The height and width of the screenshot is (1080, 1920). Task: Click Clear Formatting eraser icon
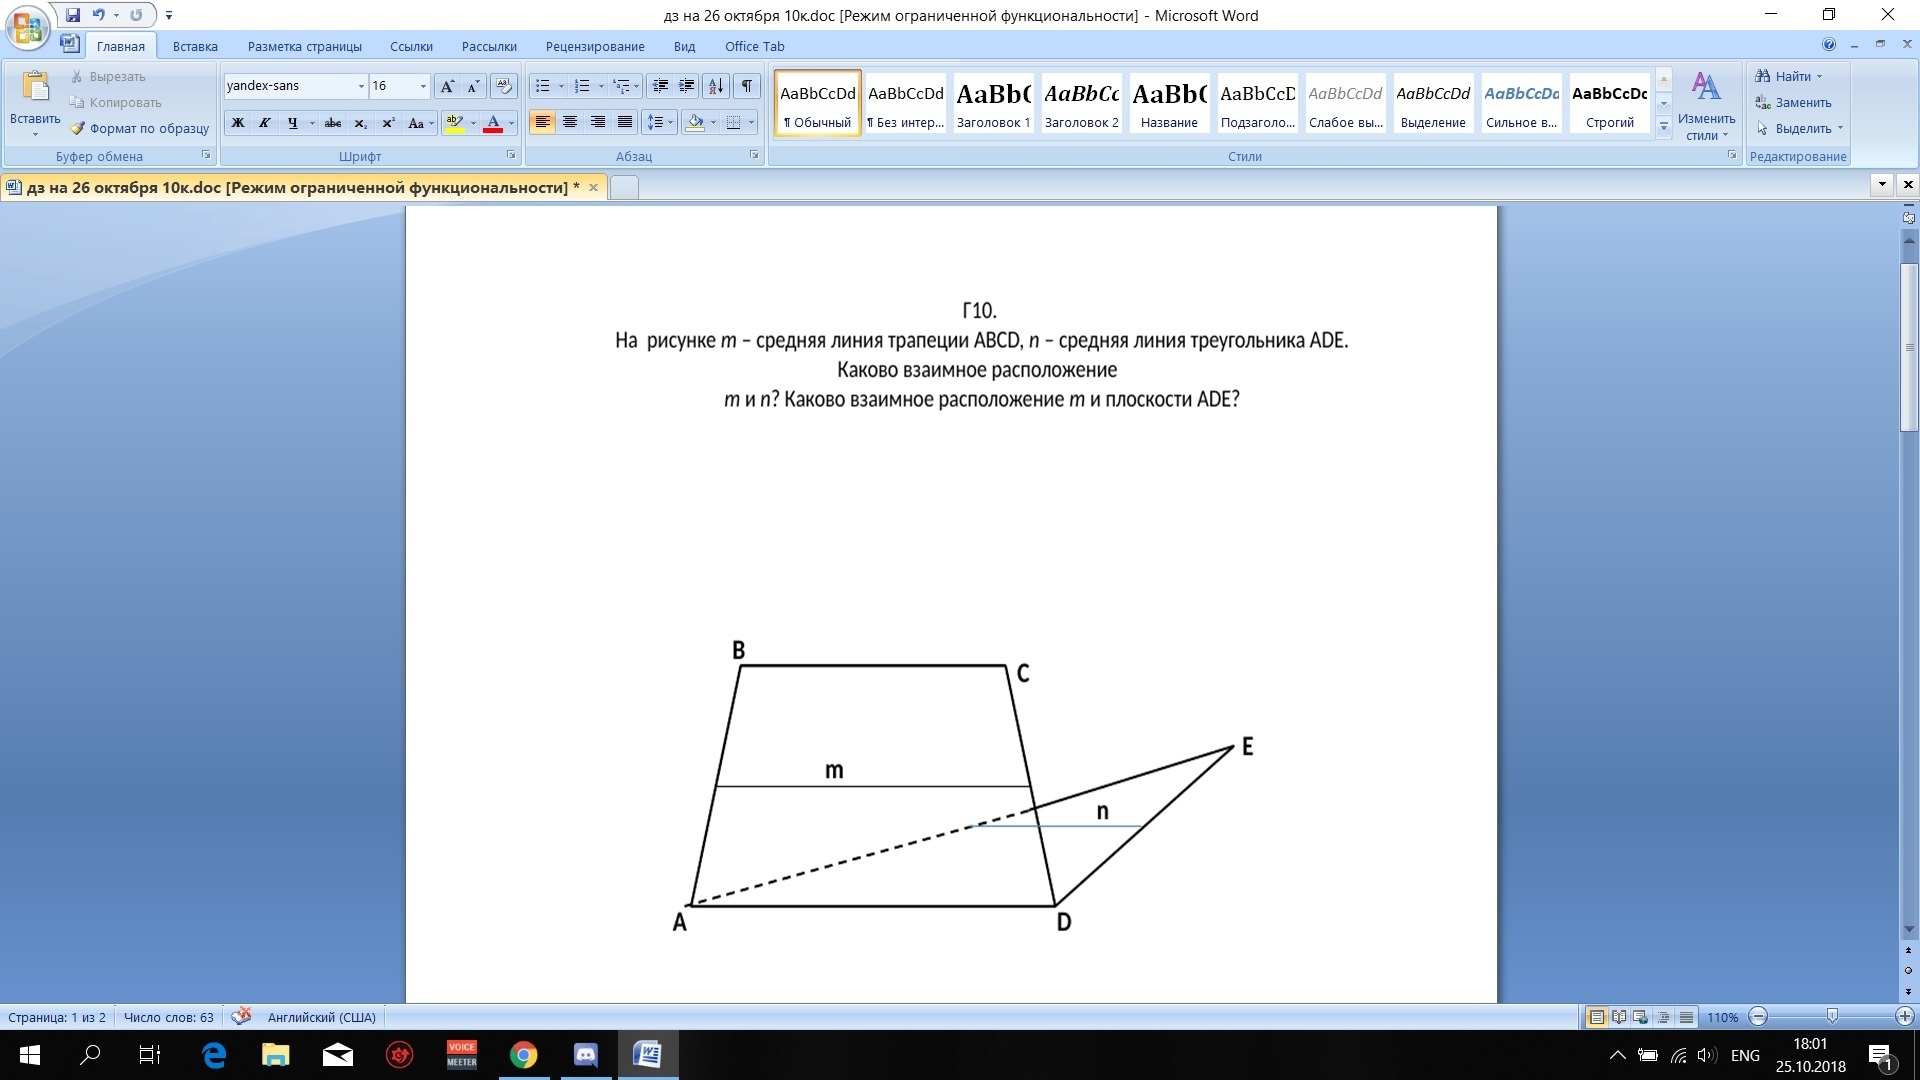click(x=503, y=86)
